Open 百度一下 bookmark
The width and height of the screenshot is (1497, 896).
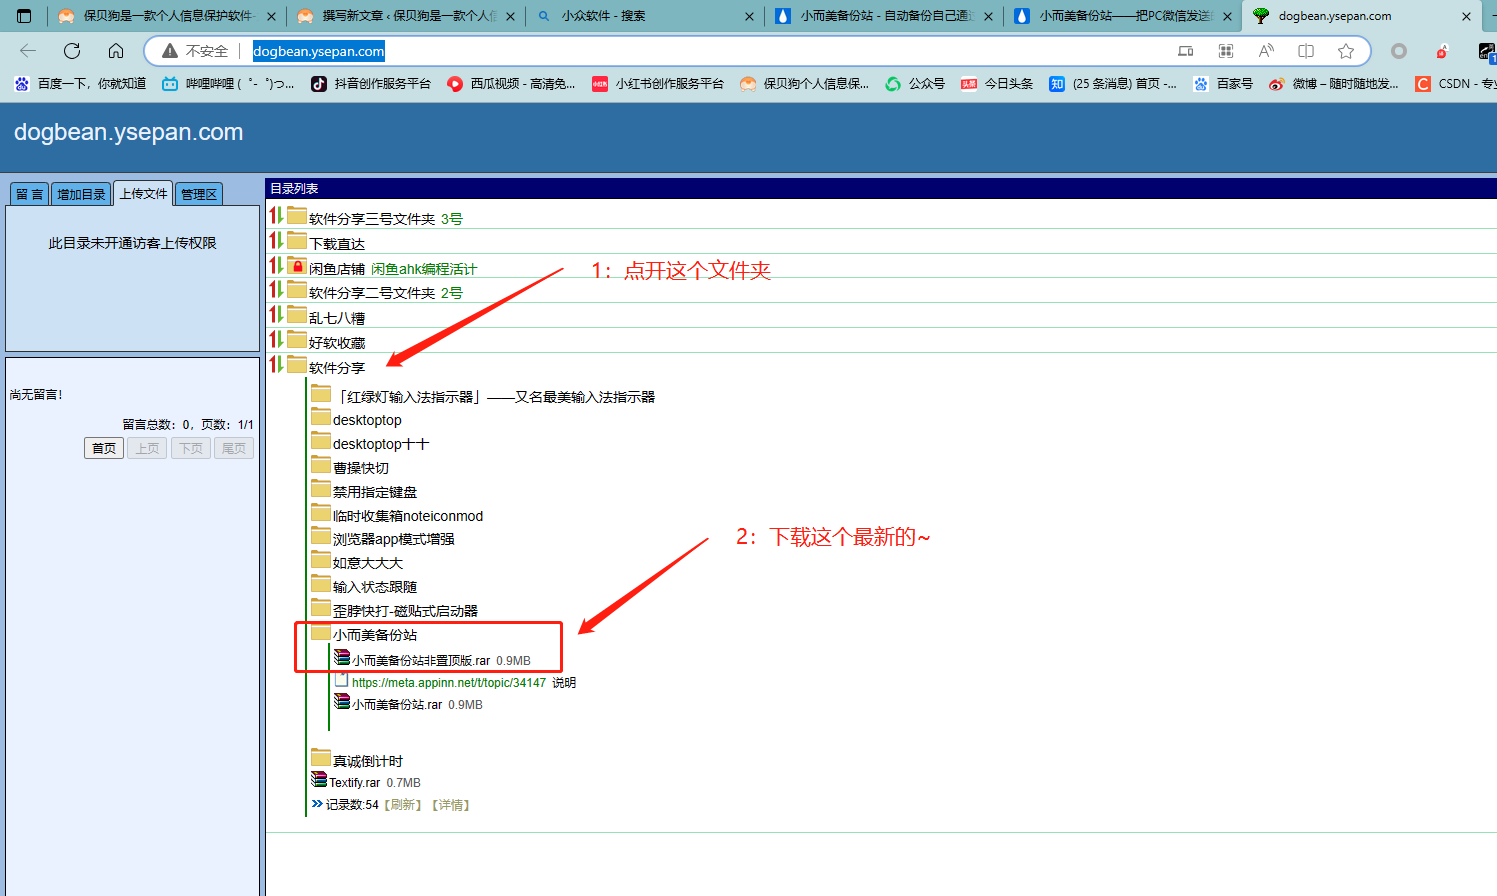click(x=80, y=84)
